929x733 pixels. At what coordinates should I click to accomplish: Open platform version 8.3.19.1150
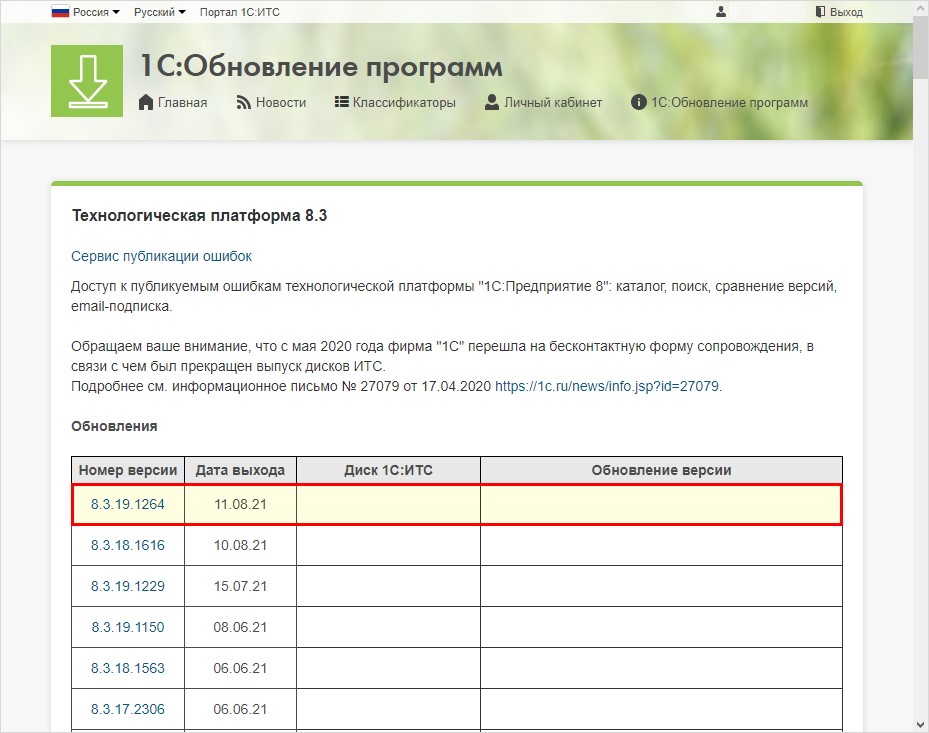(x=127, y=627)
